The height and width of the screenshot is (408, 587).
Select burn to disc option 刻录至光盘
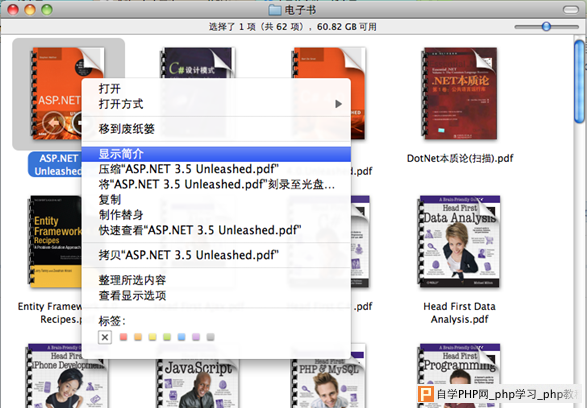pos(216,185)
